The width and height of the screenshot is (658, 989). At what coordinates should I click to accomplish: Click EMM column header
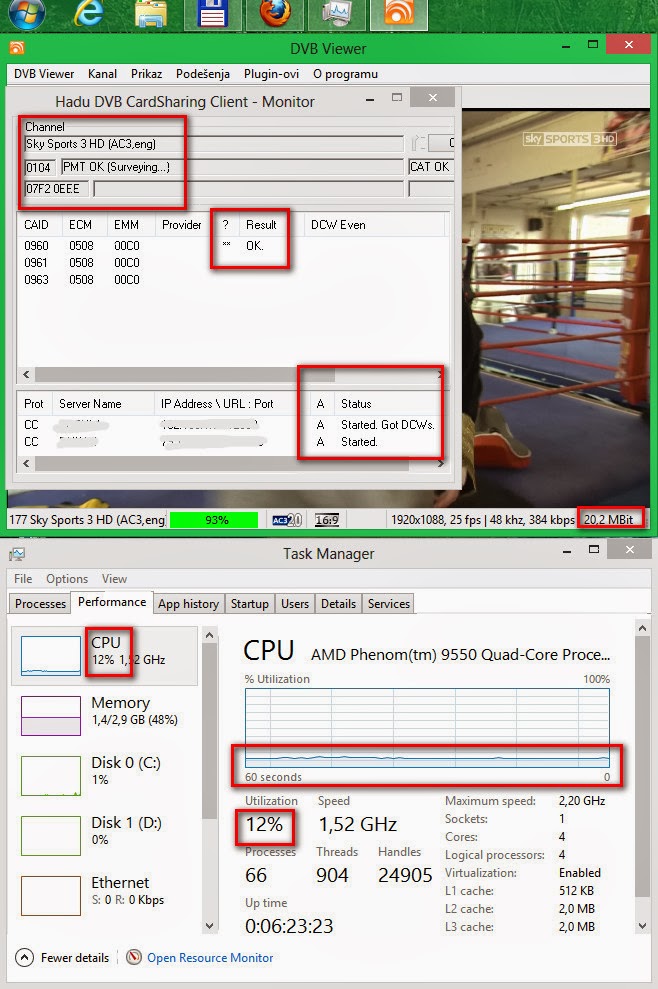126,225
